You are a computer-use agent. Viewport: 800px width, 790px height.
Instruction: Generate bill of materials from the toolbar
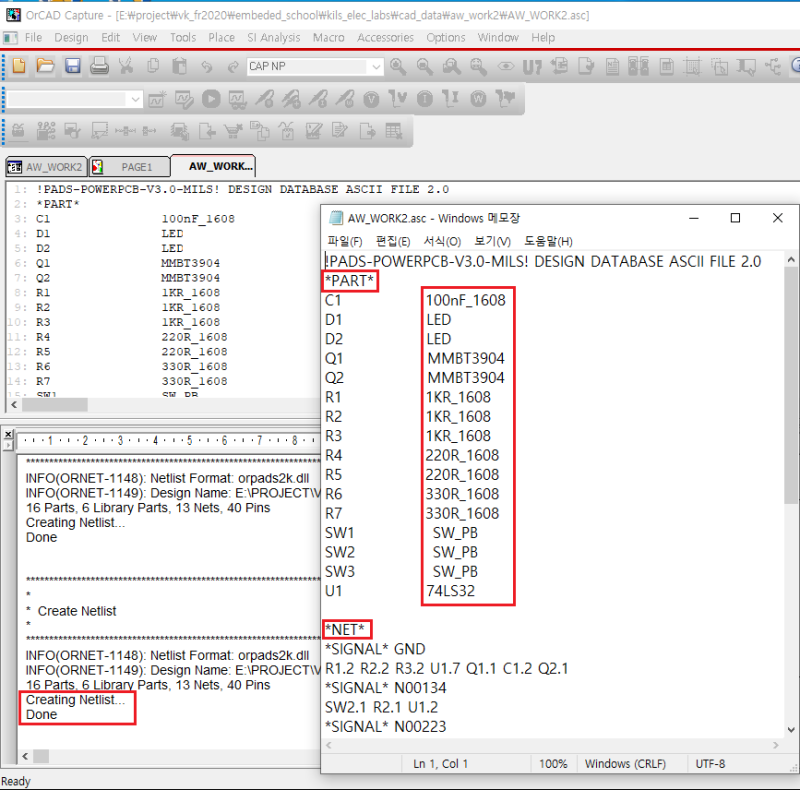click(x=665, y=66)
